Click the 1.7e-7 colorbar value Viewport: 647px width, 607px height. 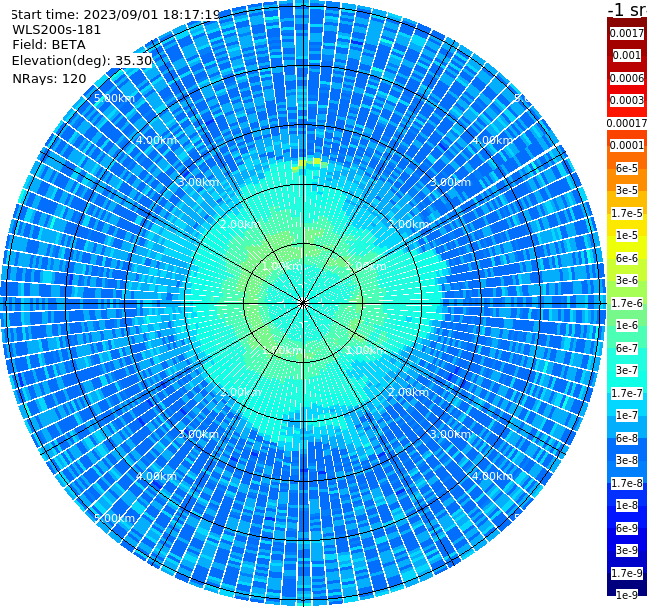coord(627,393)
